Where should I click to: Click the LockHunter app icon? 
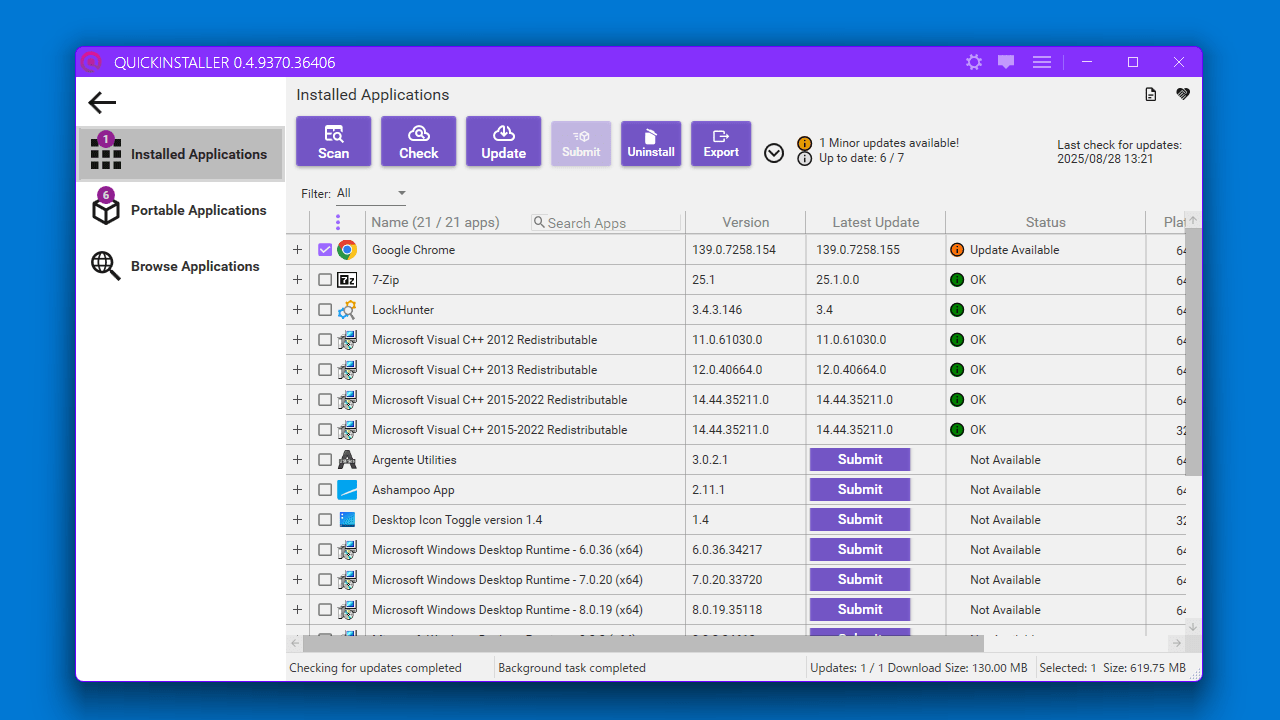(347, 310)
